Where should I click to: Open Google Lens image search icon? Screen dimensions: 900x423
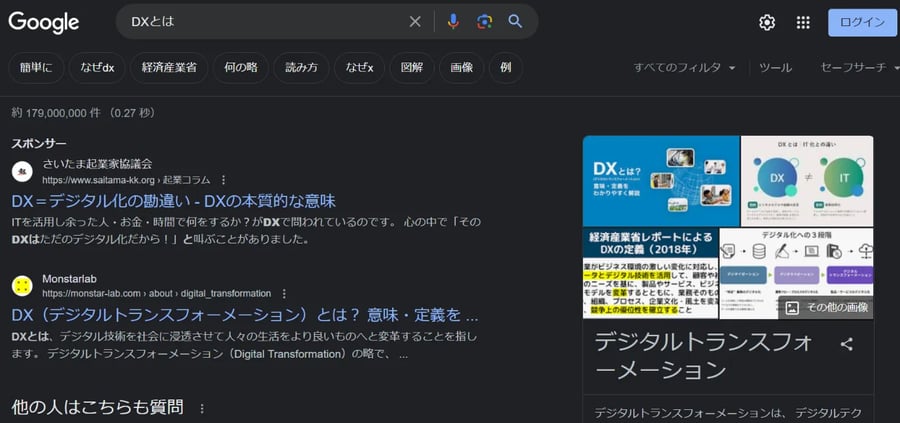point(484,22)
